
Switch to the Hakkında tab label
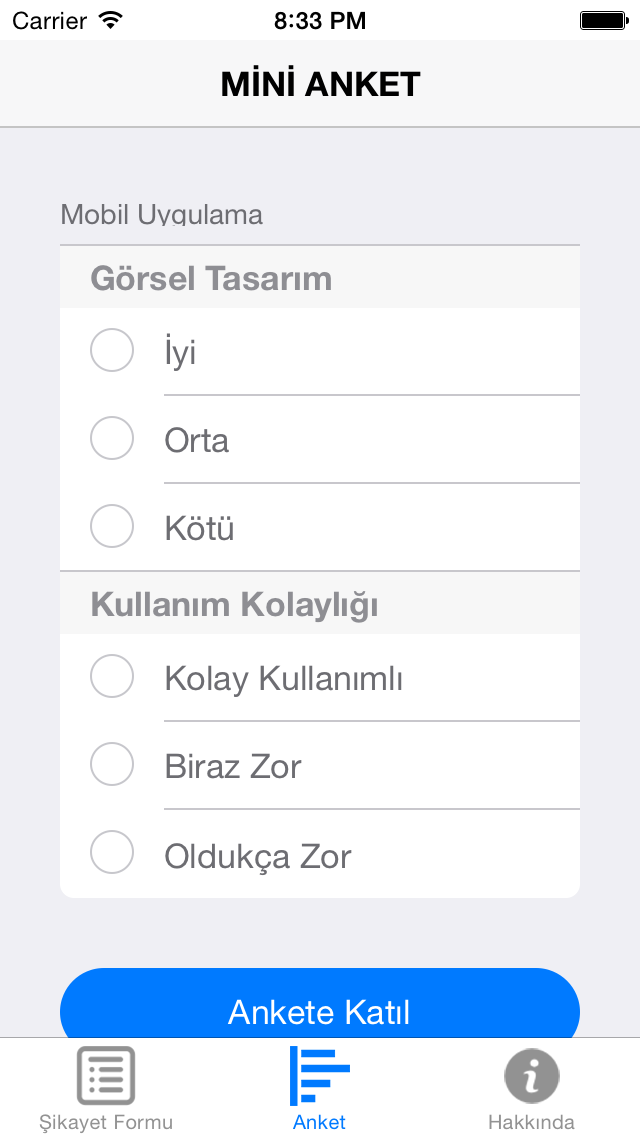[531, 1122]
